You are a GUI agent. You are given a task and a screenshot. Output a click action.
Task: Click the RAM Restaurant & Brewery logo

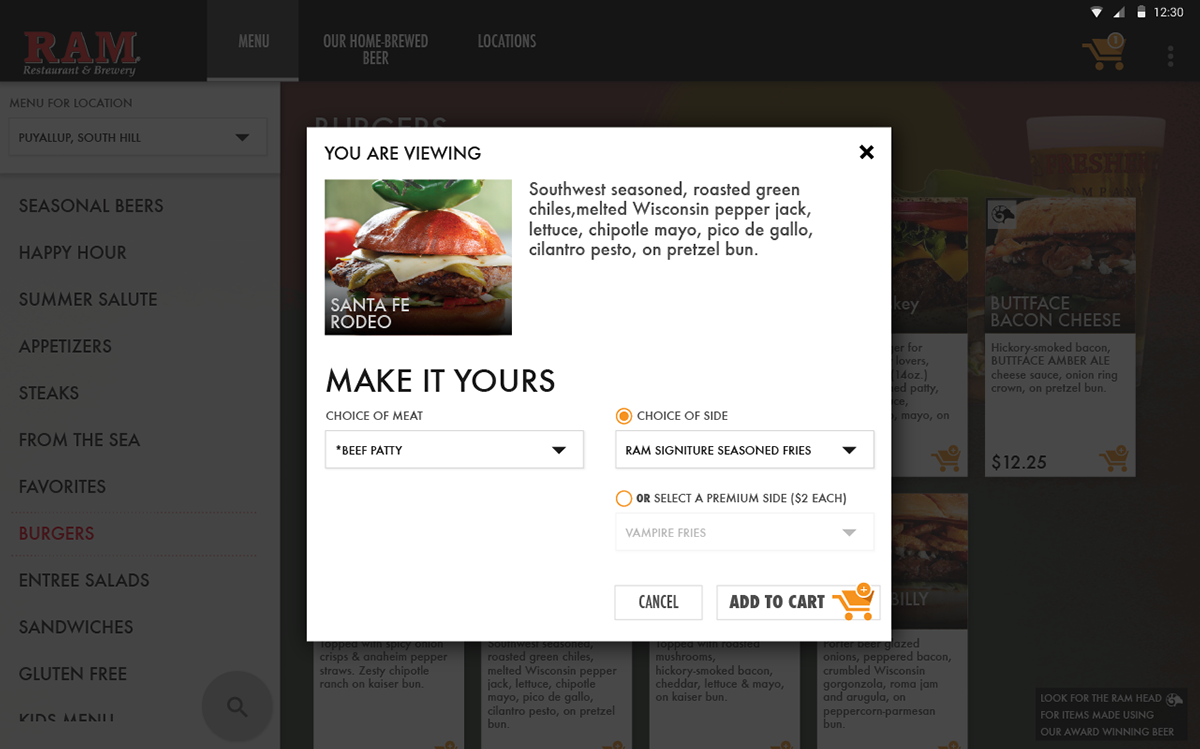[x=81, y=54]
